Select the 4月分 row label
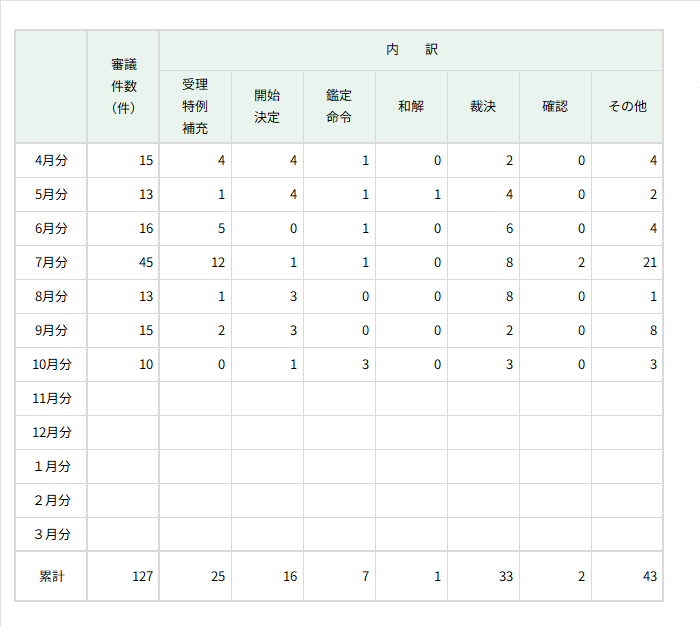The width and height of the screenshot is (700, 626). pos(51,160)
